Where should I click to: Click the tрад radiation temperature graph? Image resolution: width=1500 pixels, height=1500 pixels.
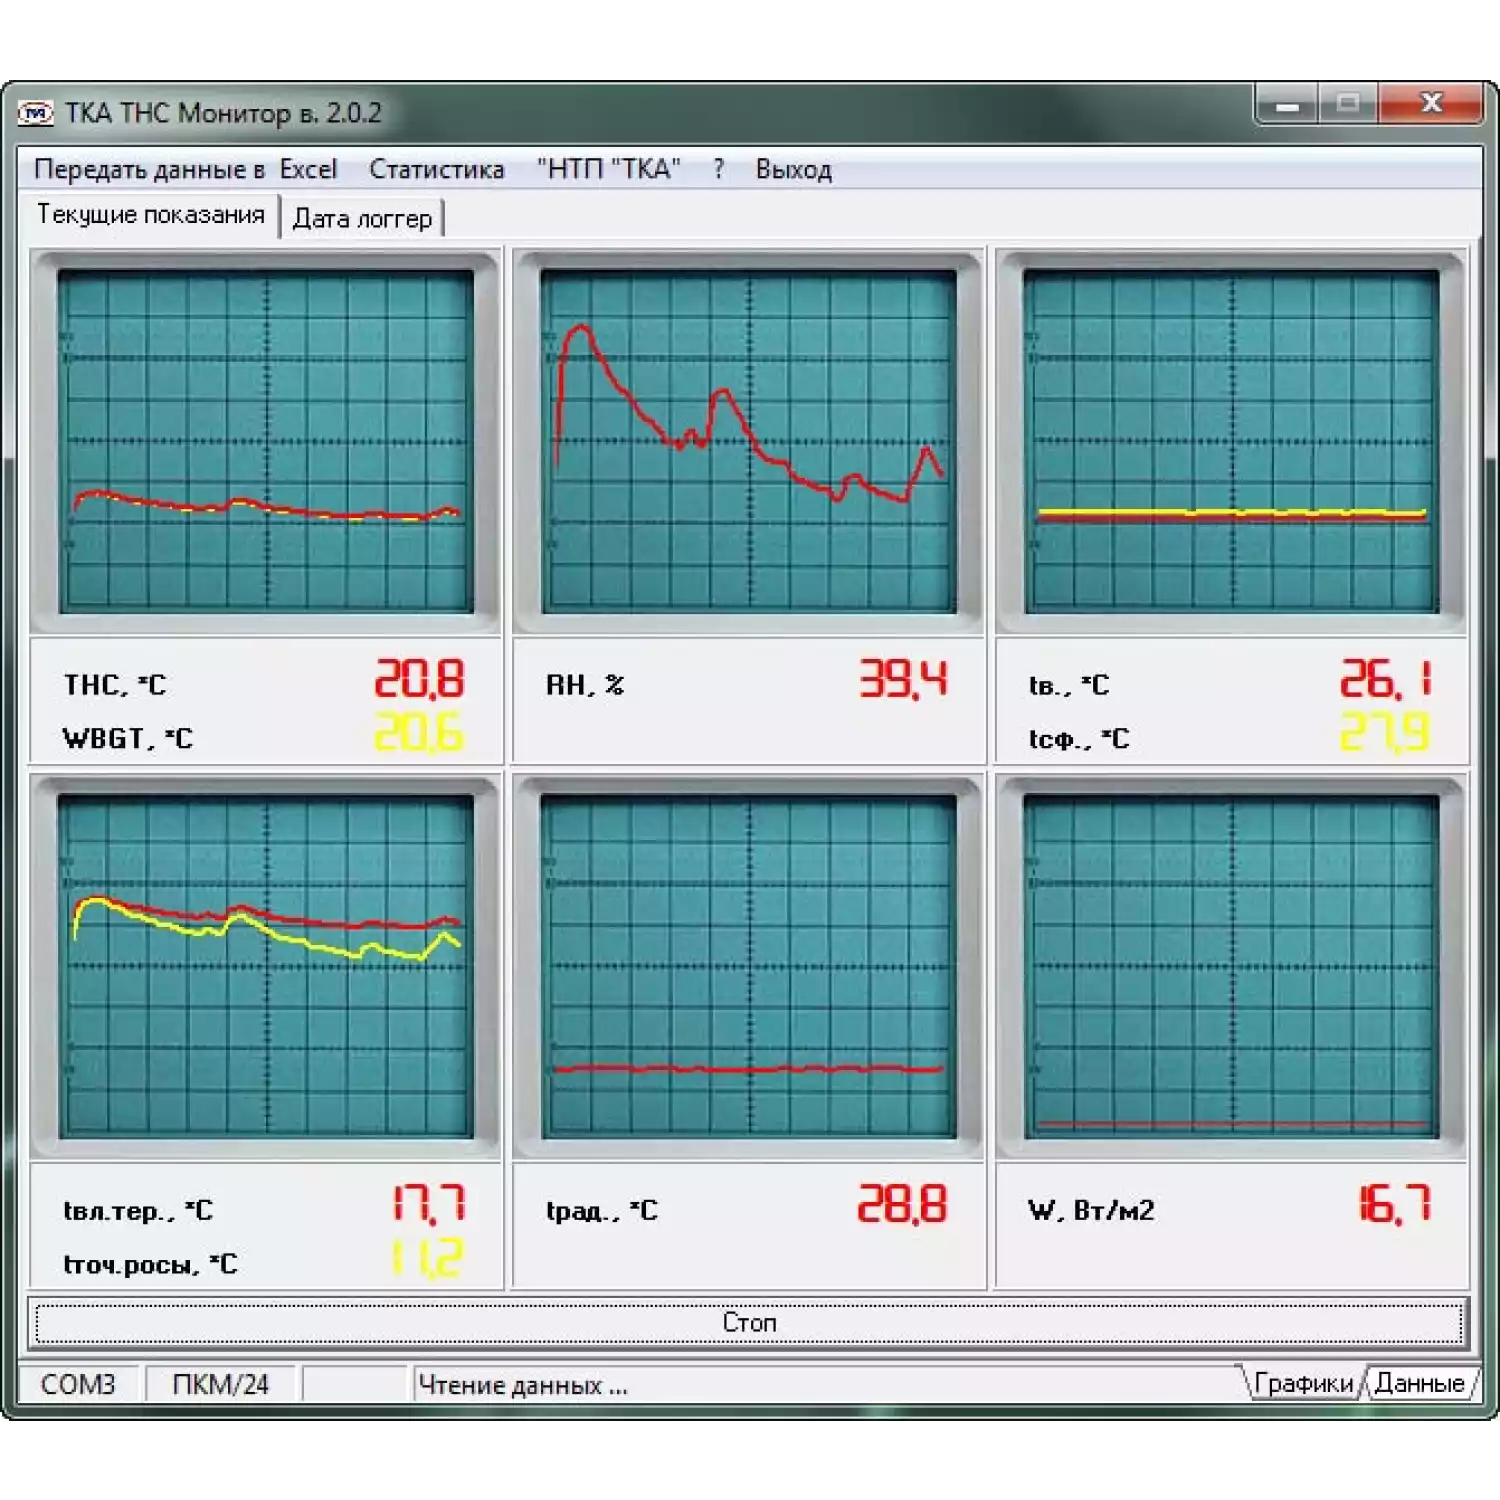pos(748,966)
